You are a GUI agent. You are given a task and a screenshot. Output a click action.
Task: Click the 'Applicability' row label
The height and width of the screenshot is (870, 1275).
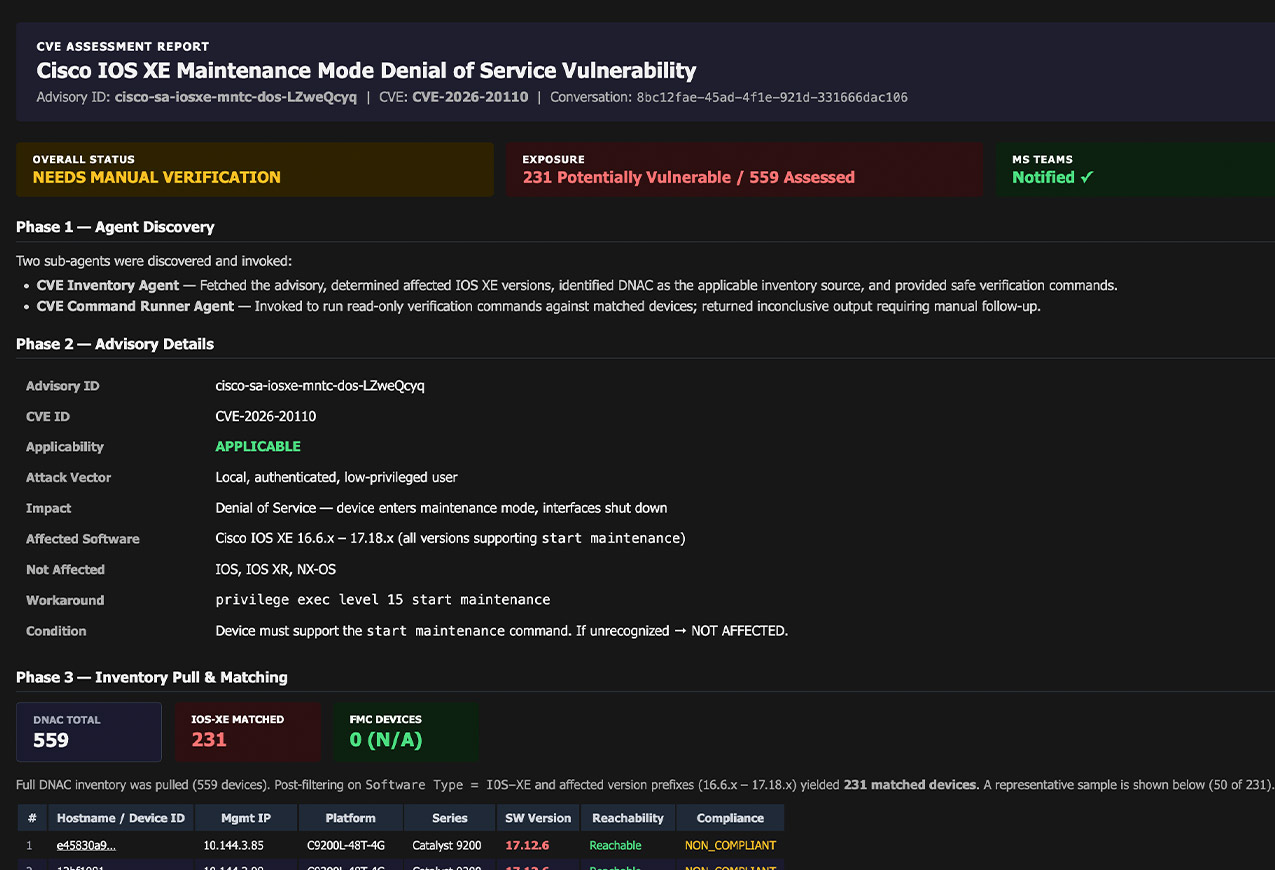pos(65,447)
